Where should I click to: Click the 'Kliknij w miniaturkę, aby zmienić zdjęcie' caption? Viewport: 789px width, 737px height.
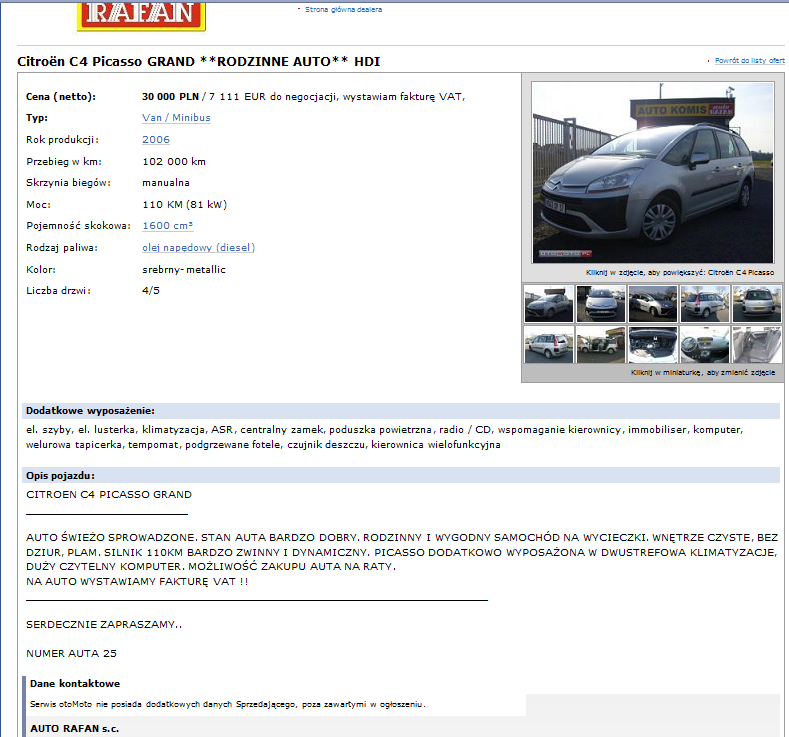tap(703, 373)
